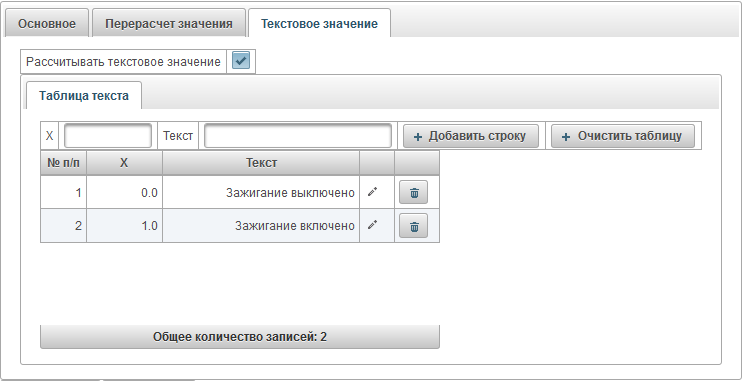Screen dimensions: 742x381
Task: Click plus icon on Очистить таблицу
Action: pos(566,137)
